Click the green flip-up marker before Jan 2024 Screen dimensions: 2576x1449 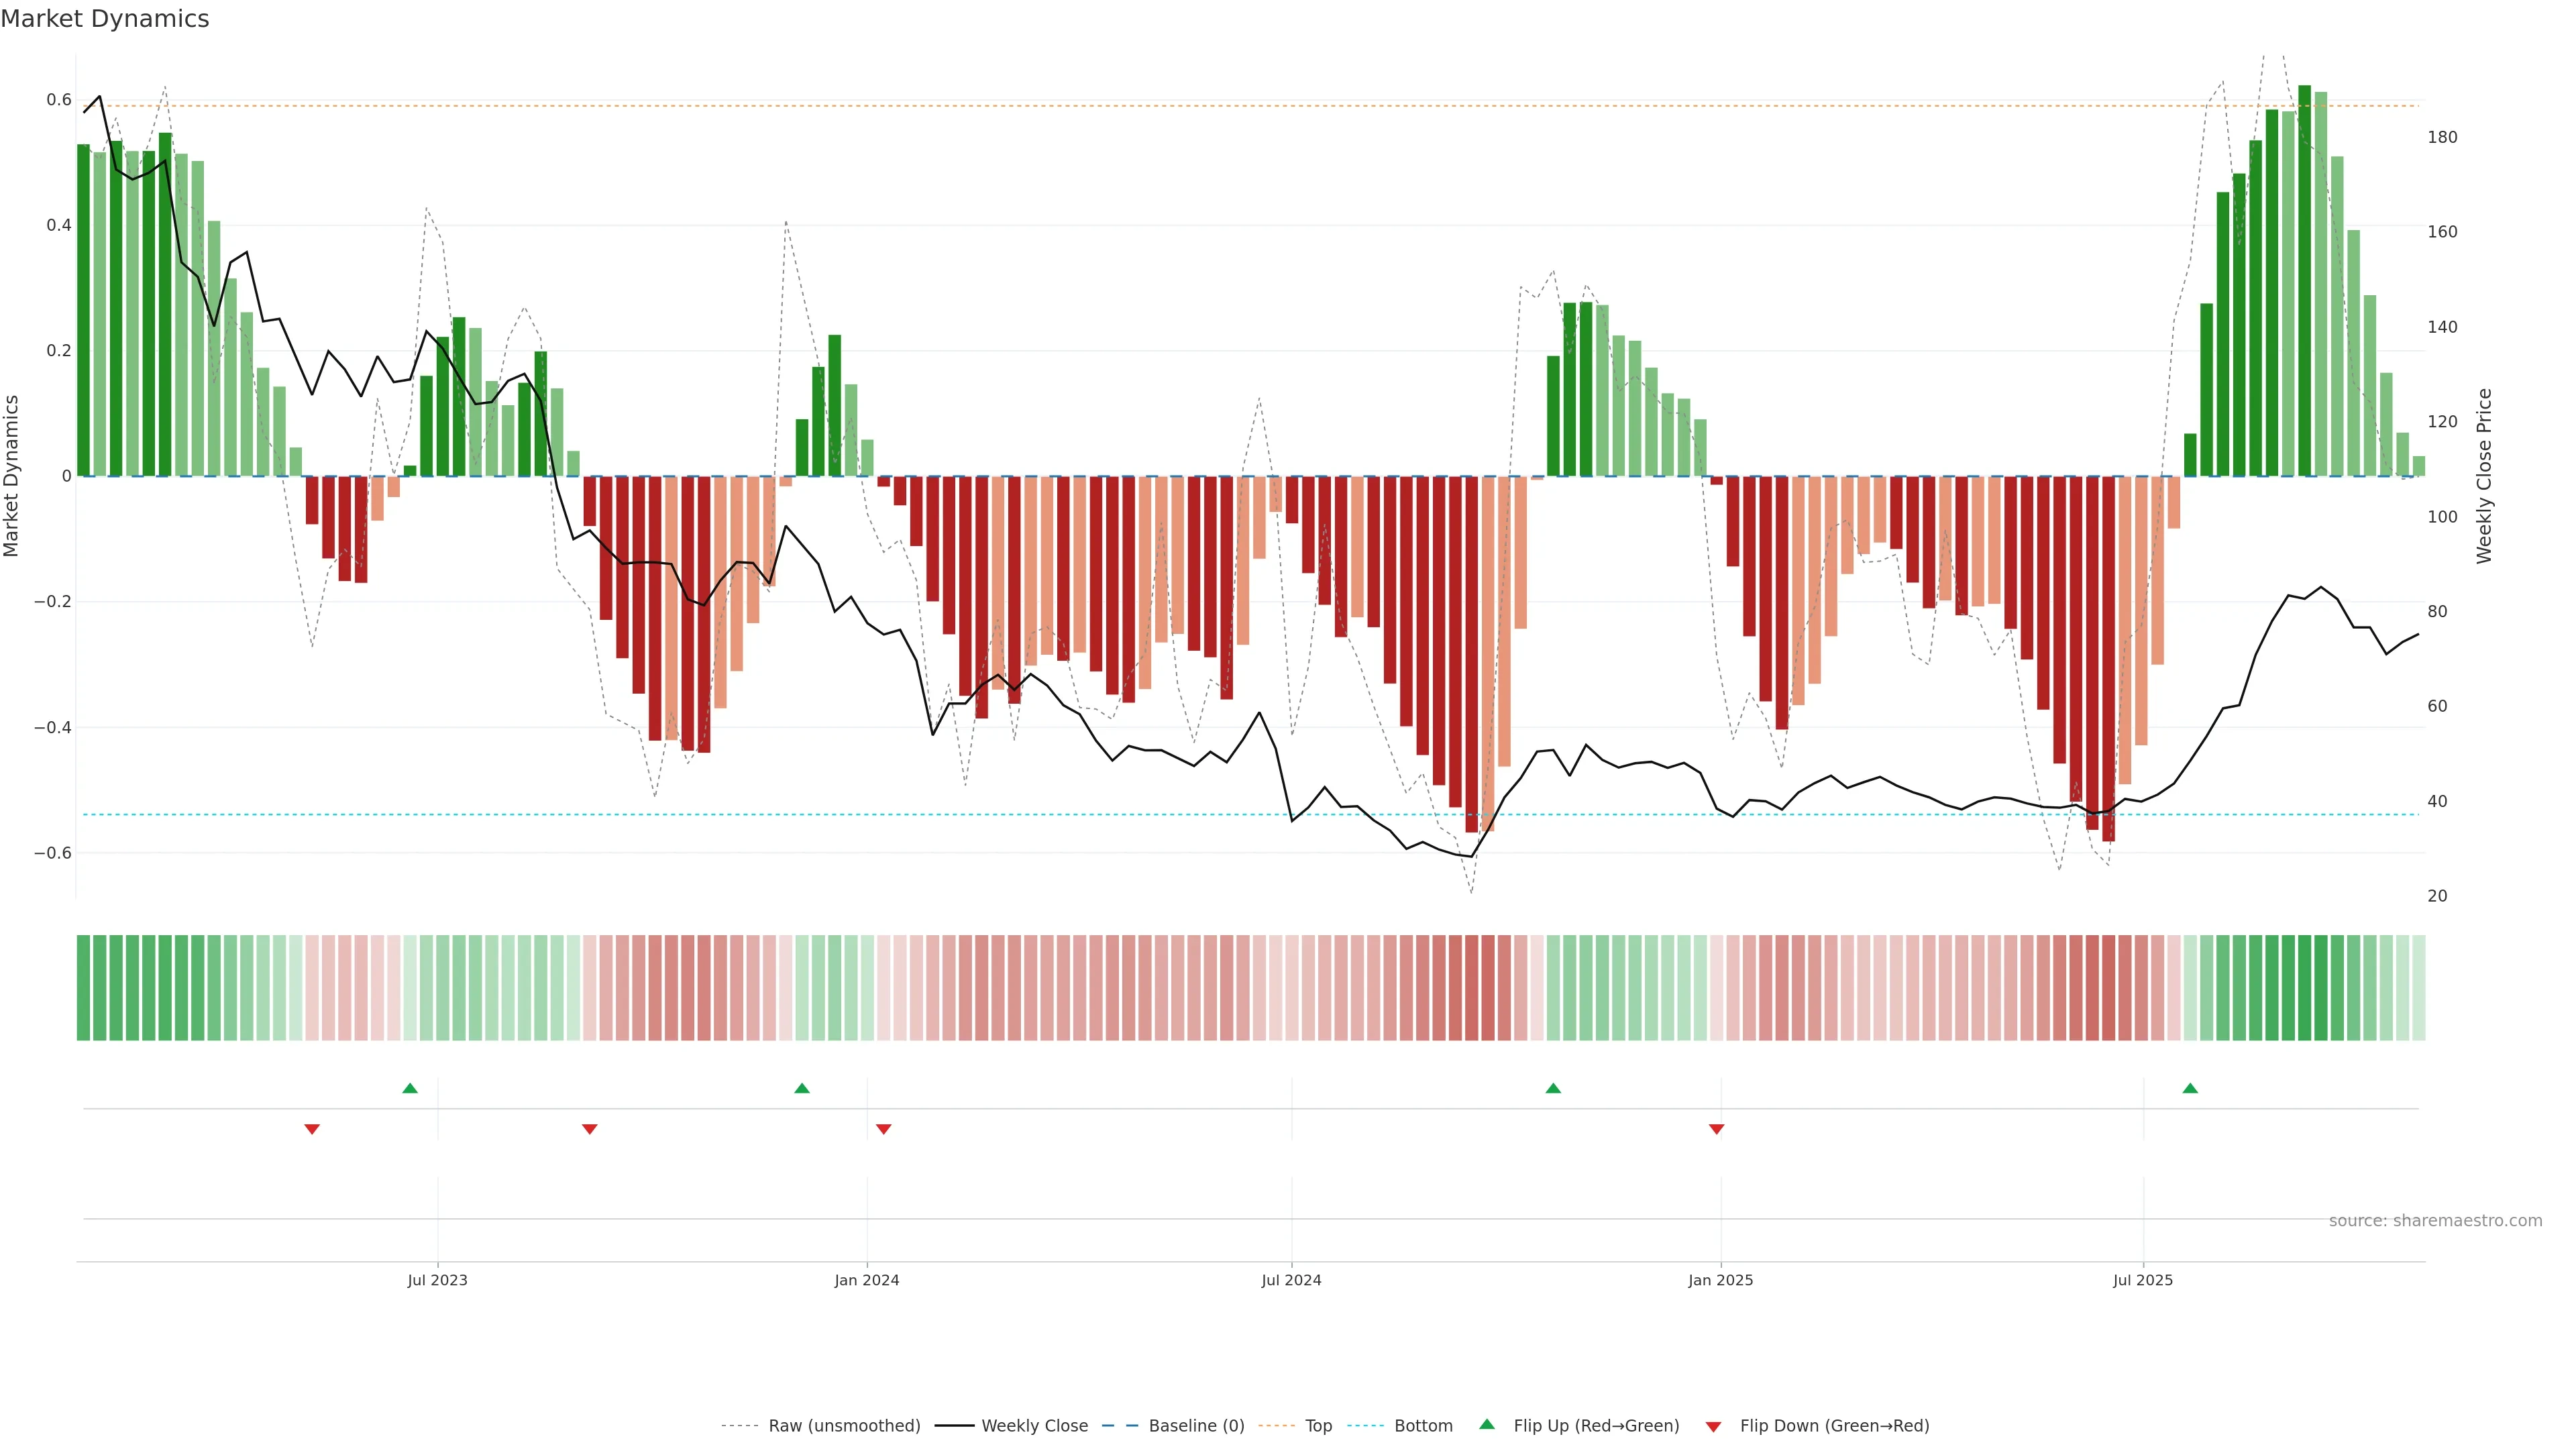pos(802,1088)
